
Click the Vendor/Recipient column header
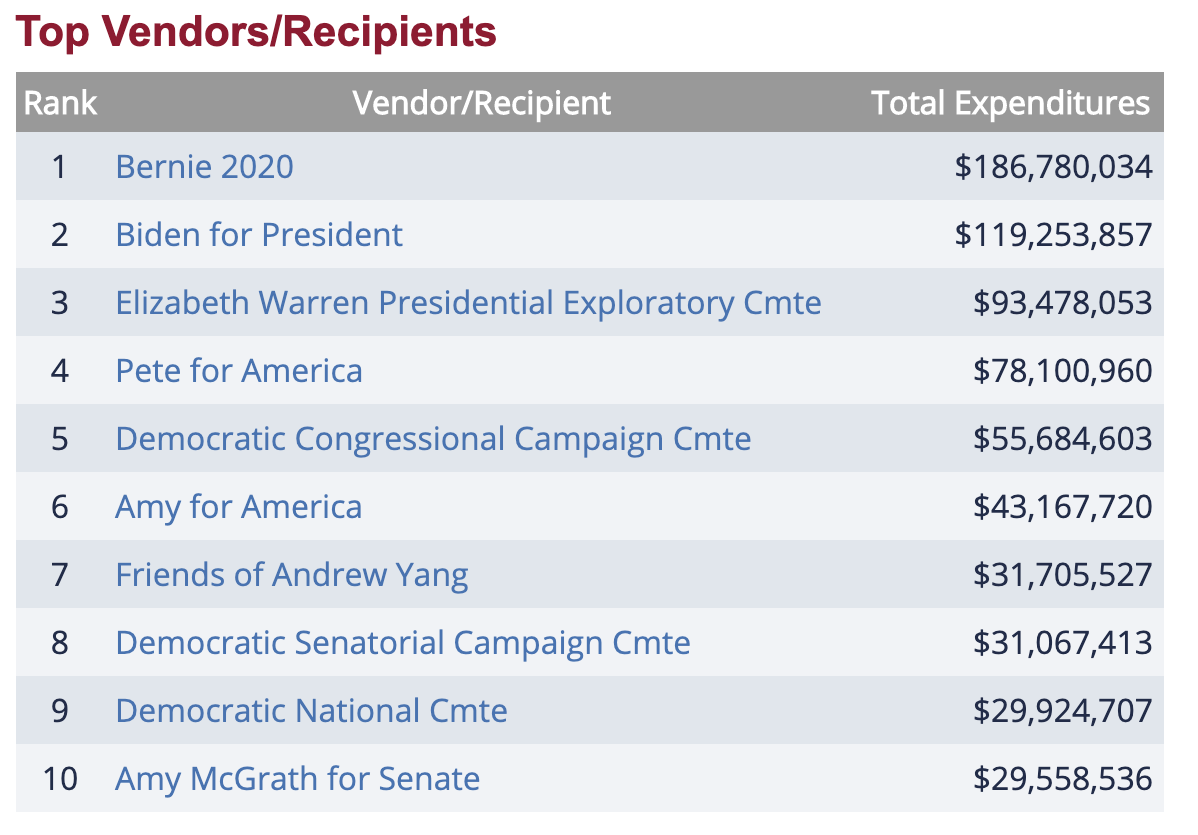(481, 103)
